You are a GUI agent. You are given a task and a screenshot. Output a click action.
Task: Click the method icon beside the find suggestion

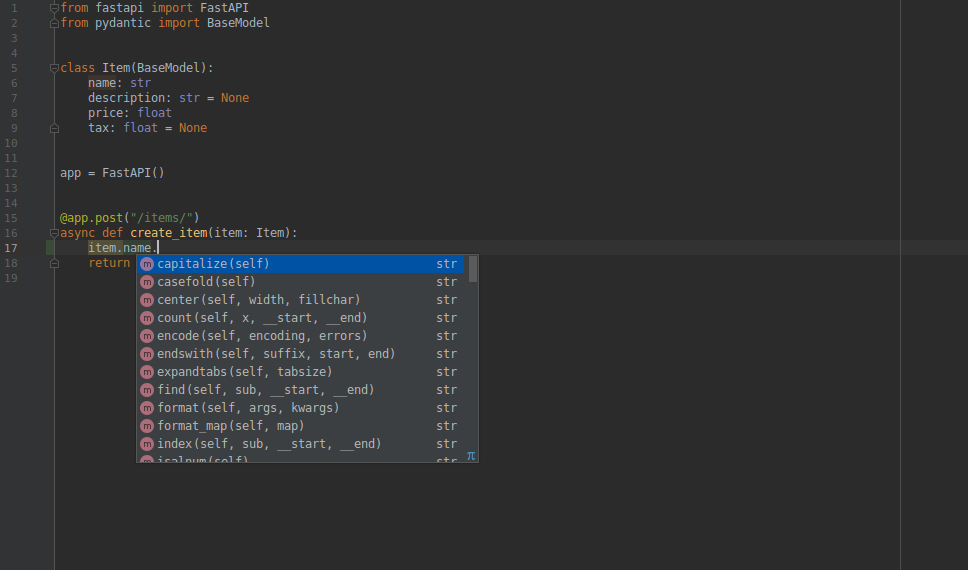[147, 390]
